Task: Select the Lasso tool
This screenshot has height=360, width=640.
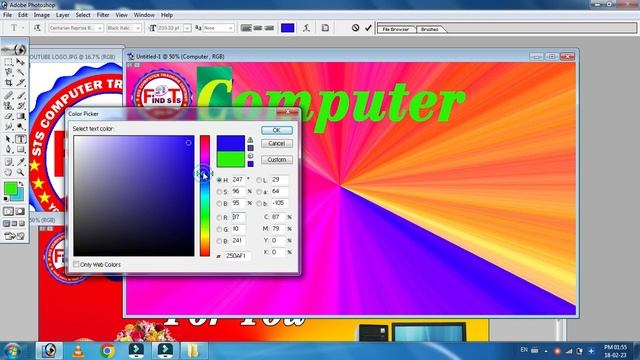Action: [x=9, y=72]
